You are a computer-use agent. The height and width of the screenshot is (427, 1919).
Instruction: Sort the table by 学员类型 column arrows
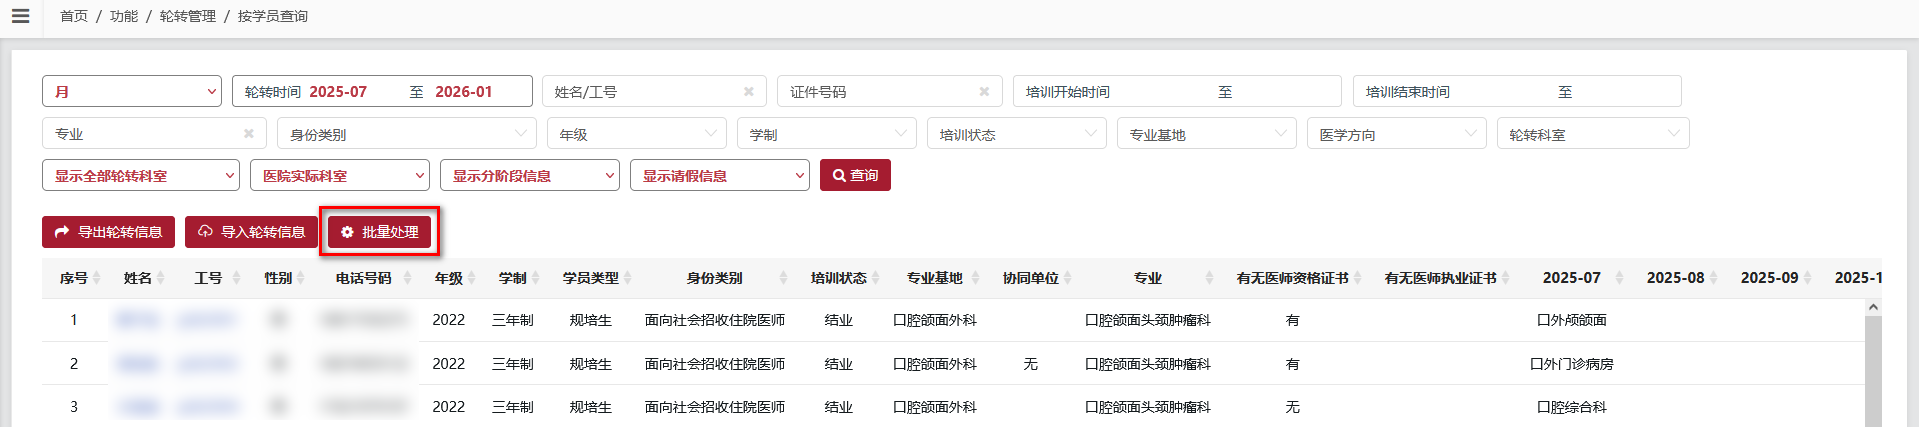[x=627, y=278]
